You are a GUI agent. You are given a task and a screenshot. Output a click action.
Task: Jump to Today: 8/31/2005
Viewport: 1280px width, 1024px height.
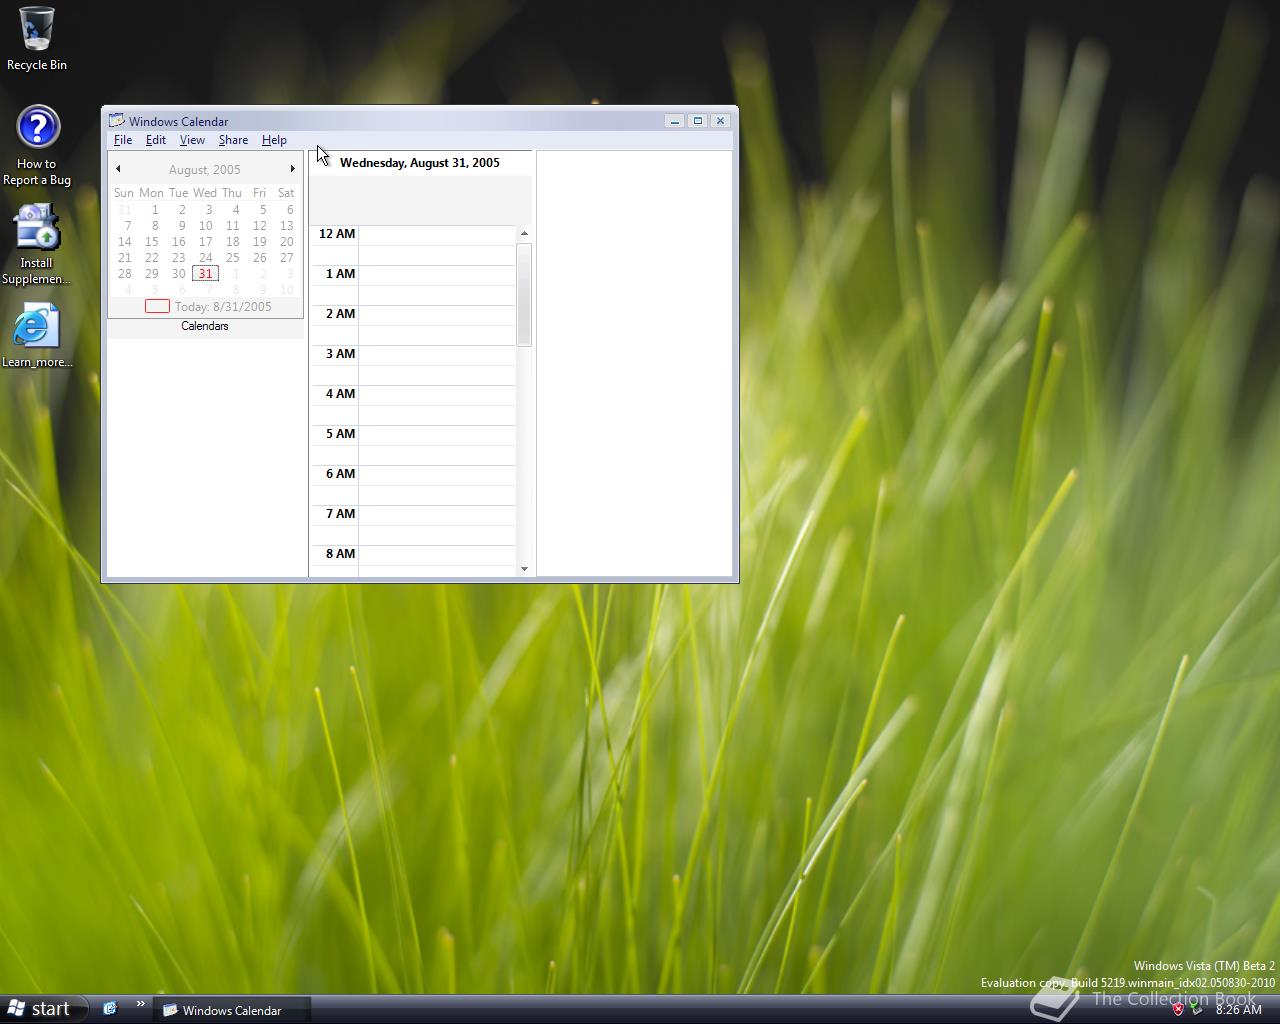(x=208, y=307)
